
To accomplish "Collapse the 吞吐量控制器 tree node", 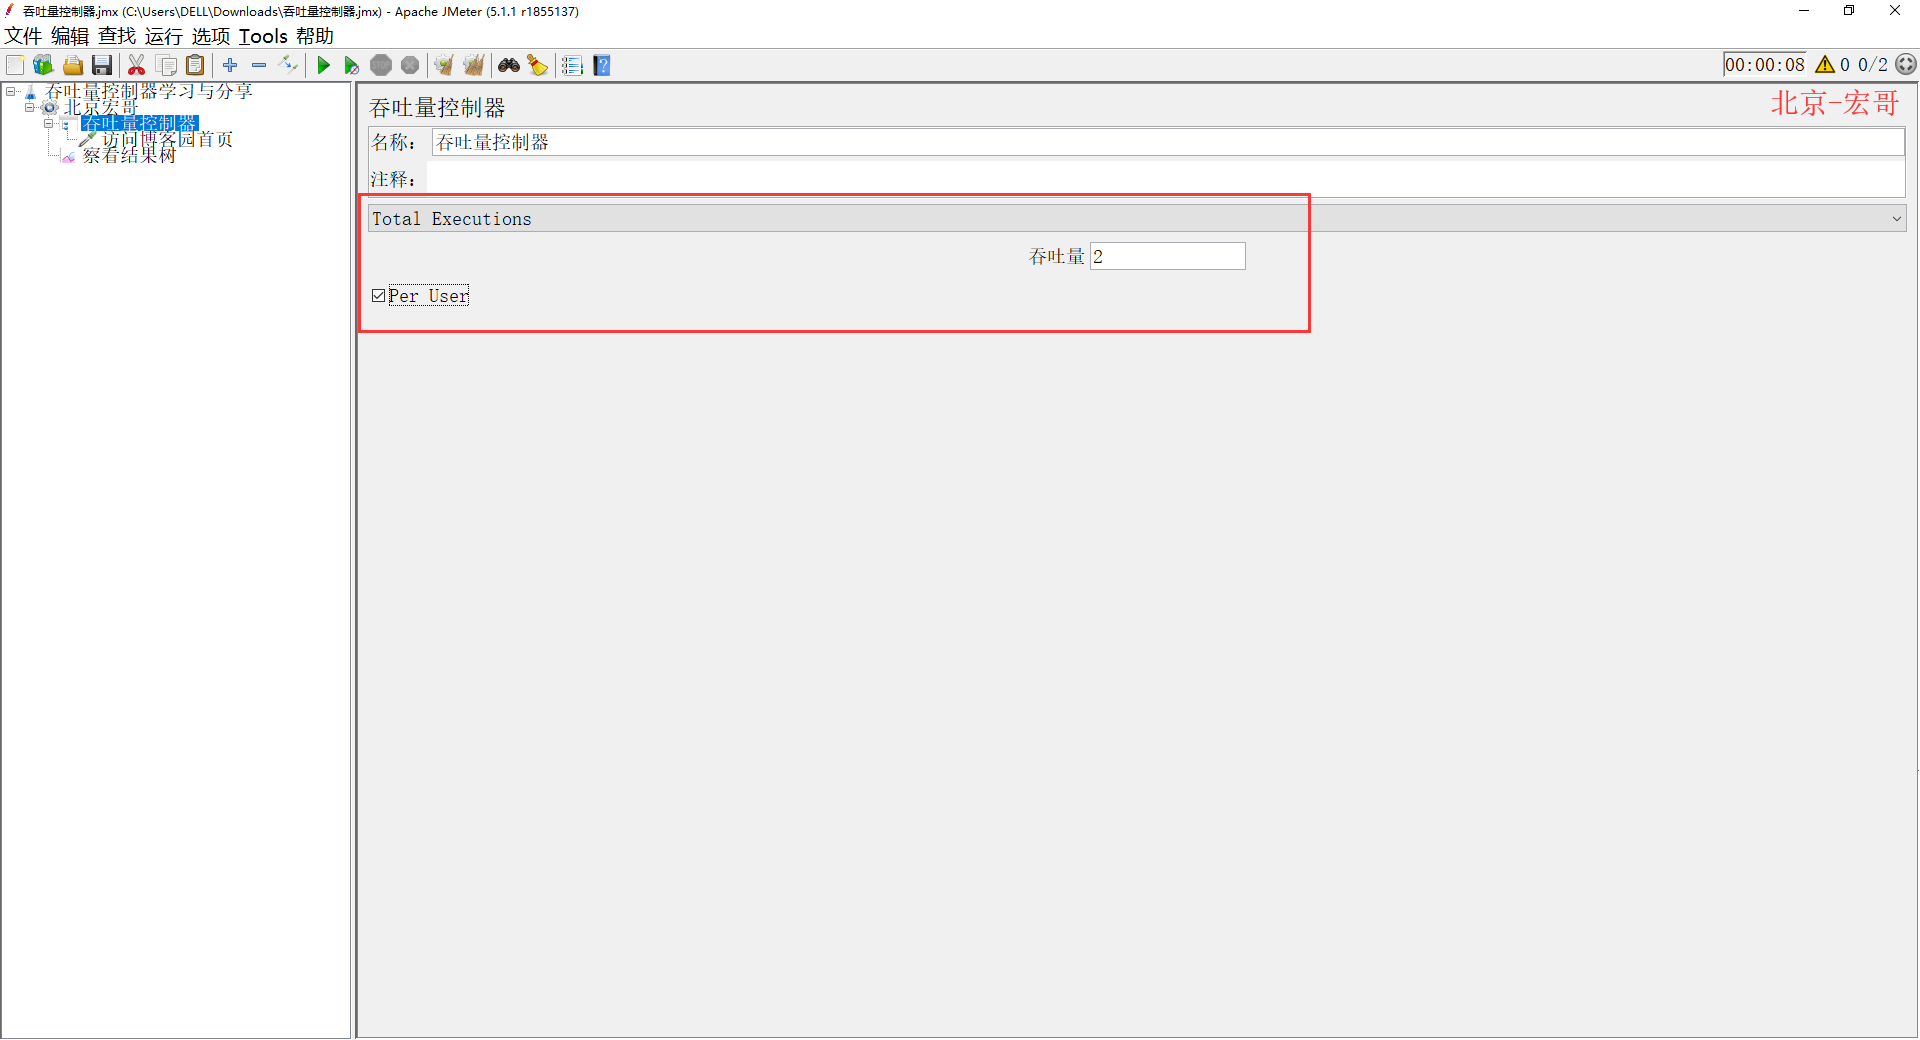I will [x=48, y=123].
